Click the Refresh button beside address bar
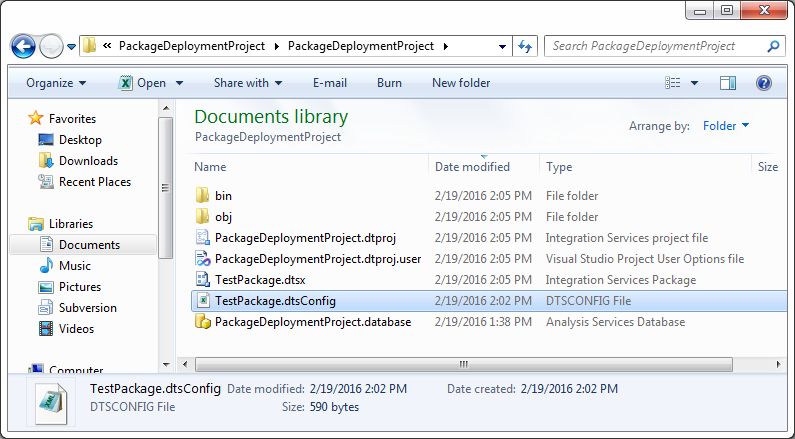Screen dimensions: 795x439 click(x=526, y=46)
